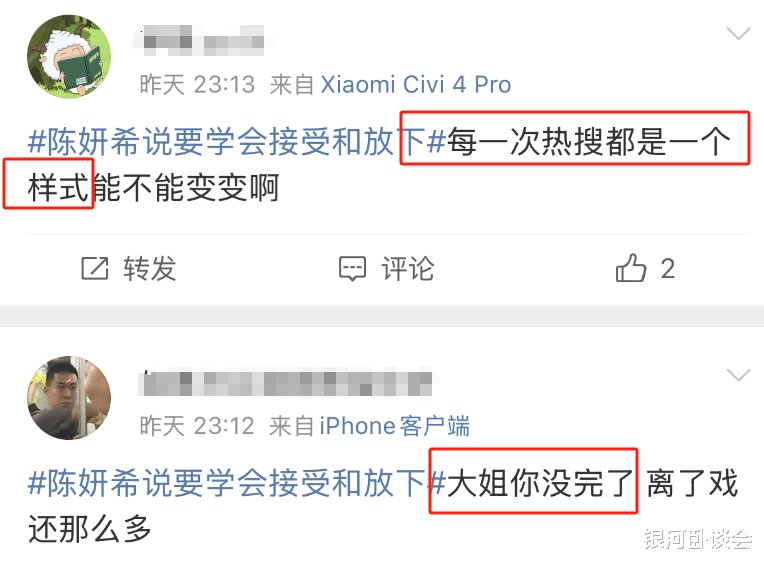Click the timestamp 昨天 23:12
Viewport: 764px width, 564px height.
(x=197, y=426)
